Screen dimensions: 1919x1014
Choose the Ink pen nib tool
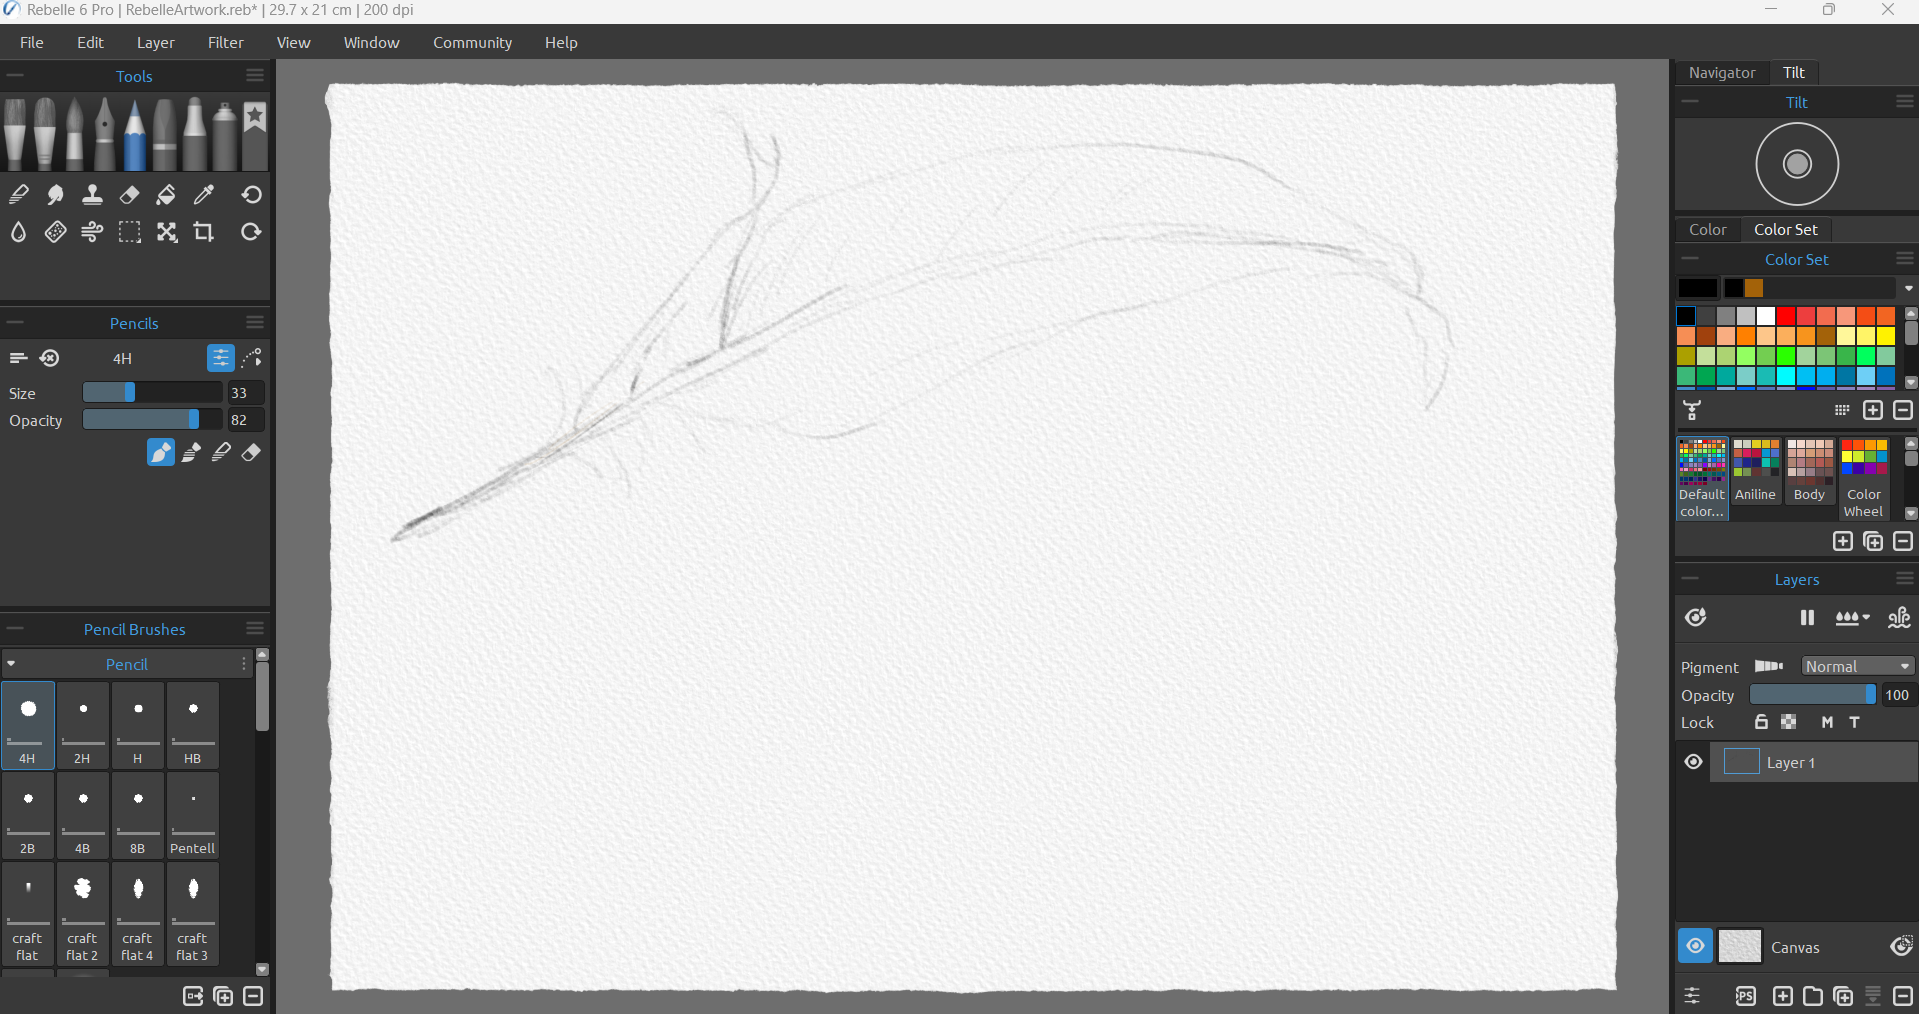[x=105, y=134]
